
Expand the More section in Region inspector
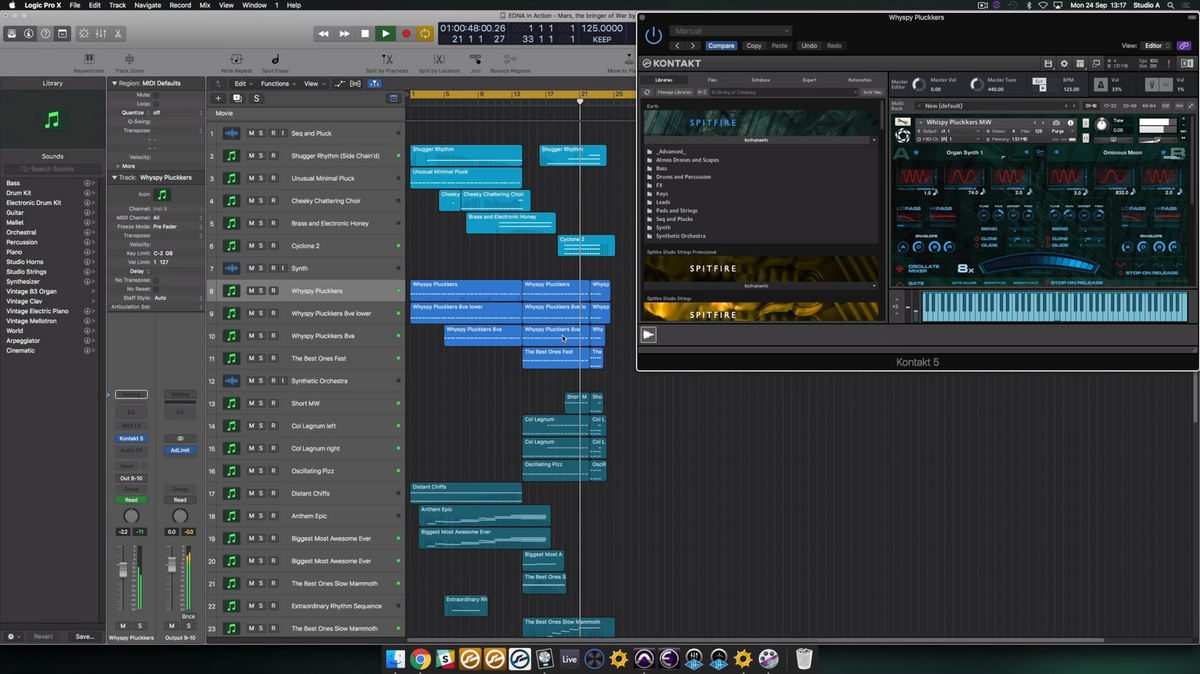click(119, 166)
